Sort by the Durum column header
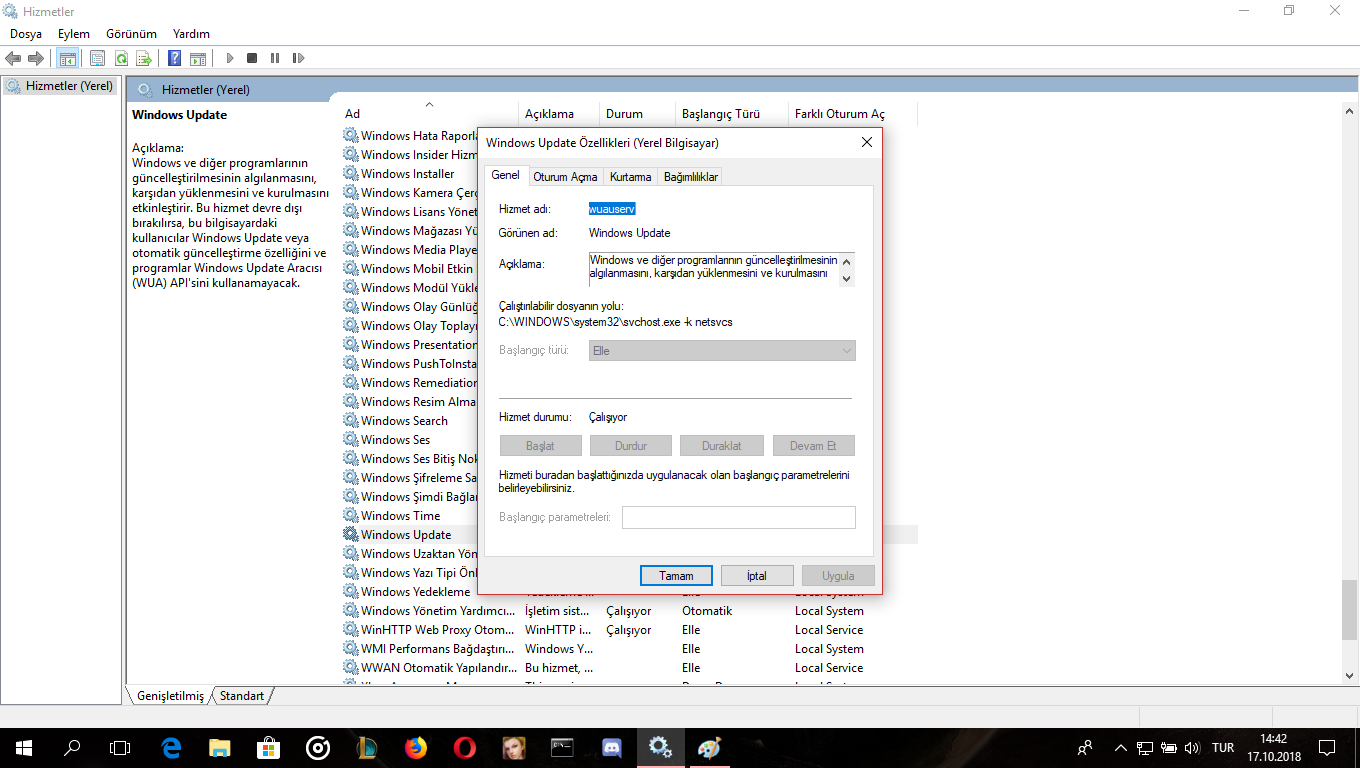Viewport: 1360px width, 768px height. click(638, 114)
